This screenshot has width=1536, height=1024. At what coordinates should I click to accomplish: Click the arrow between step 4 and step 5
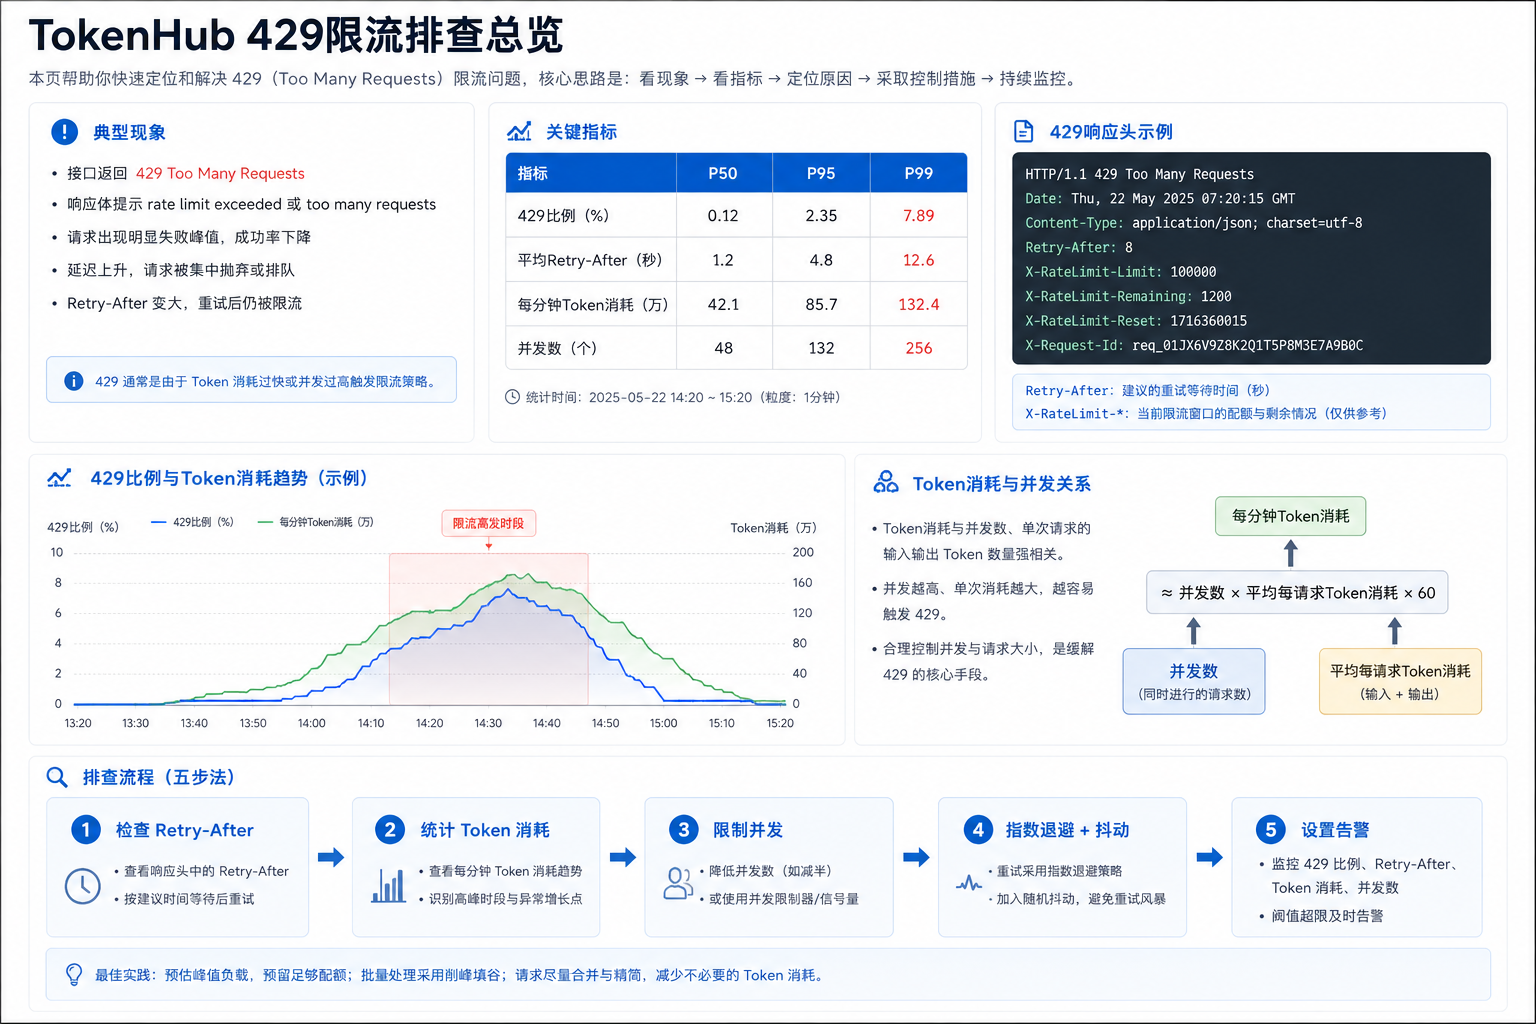pos(1210,857)
